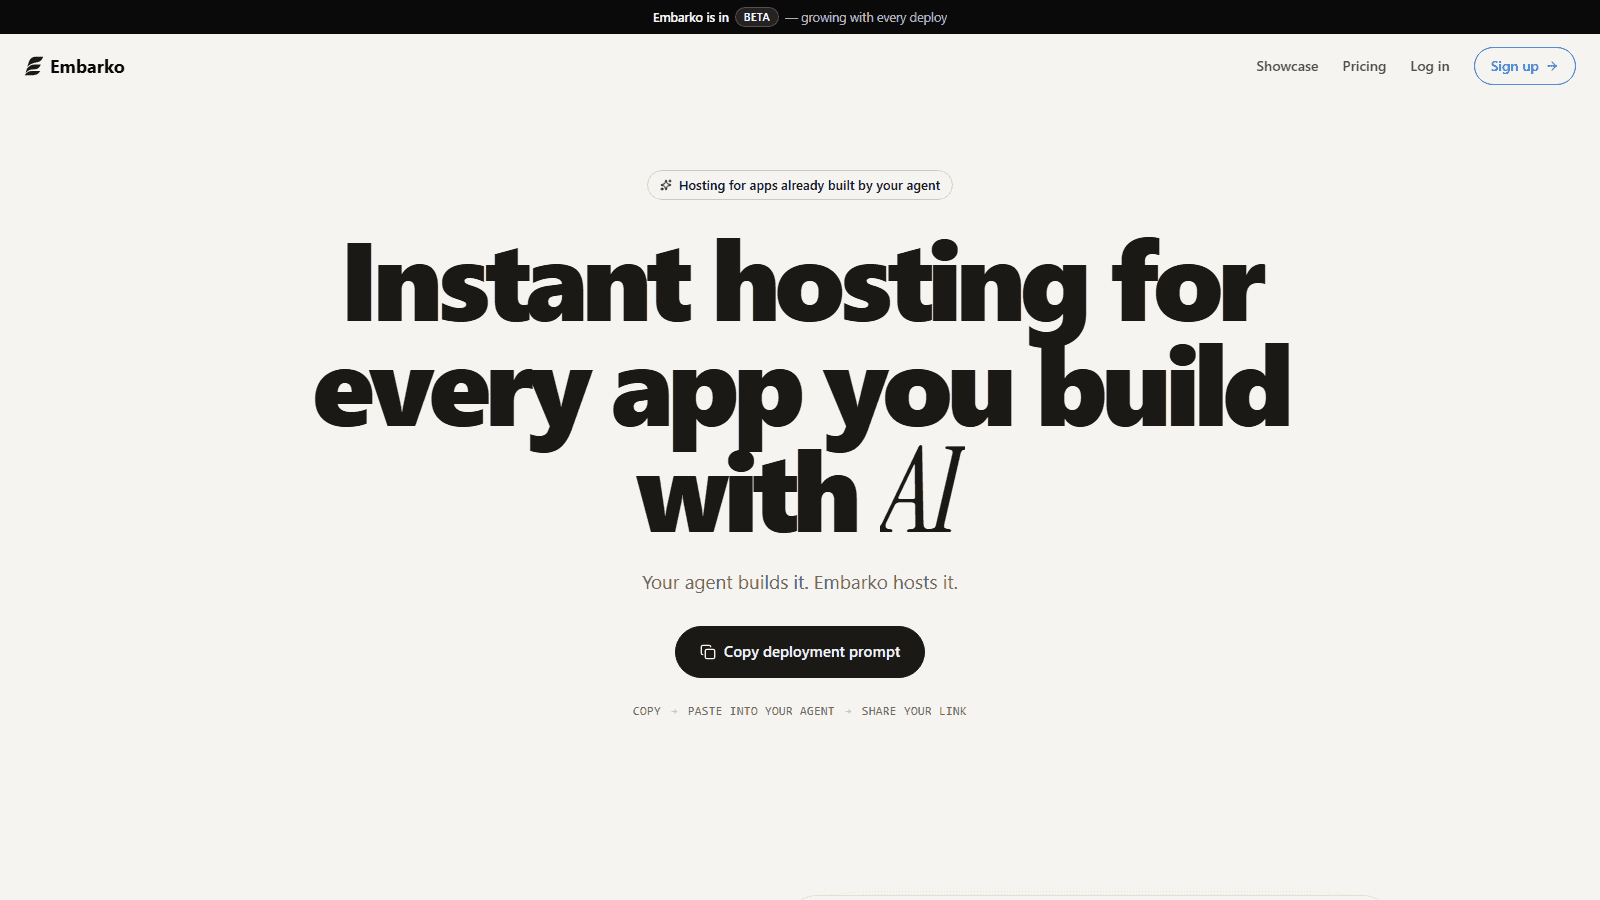Click 'growing with every deploy' banner text
This screenshot has width=1600, height=900.
(x=874, y=17)
